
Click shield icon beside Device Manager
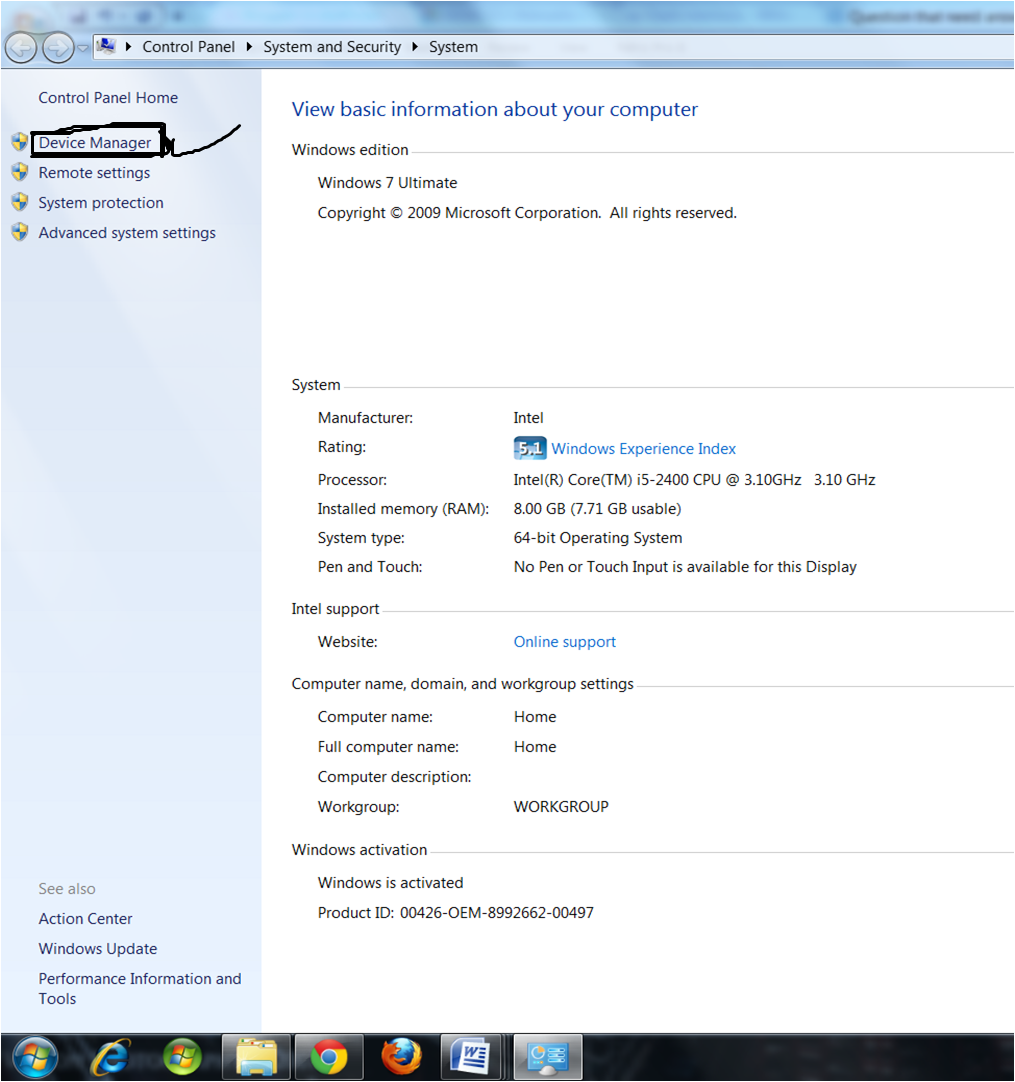click(x=20, y=142)
